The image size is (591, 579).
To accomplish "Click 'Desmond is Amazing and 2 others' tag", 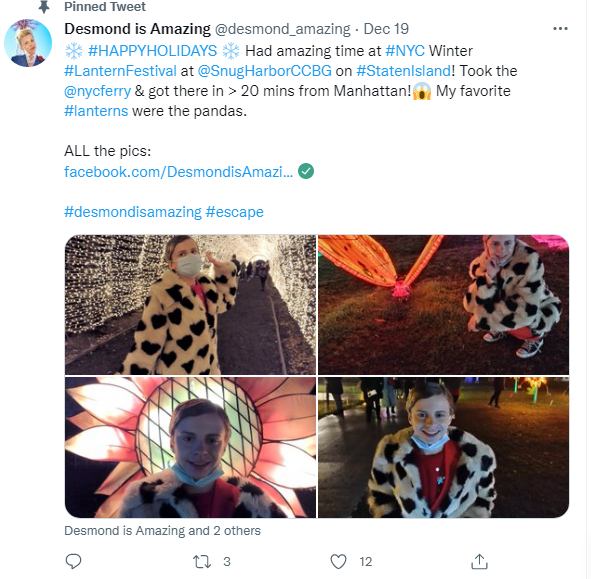I will (x=162, y=531).
